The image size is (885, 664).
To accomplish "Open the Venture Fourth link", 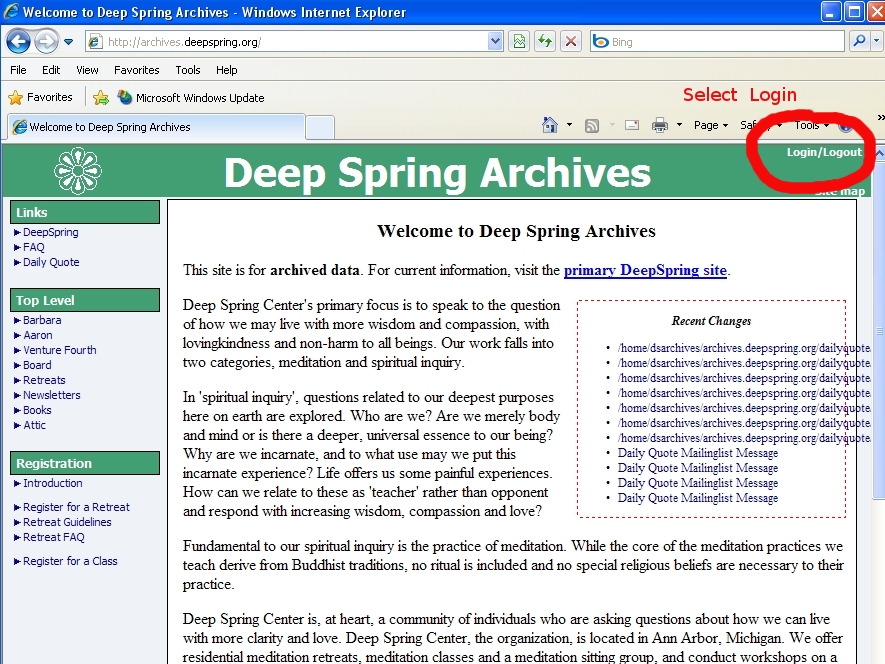I will point(59,350).
